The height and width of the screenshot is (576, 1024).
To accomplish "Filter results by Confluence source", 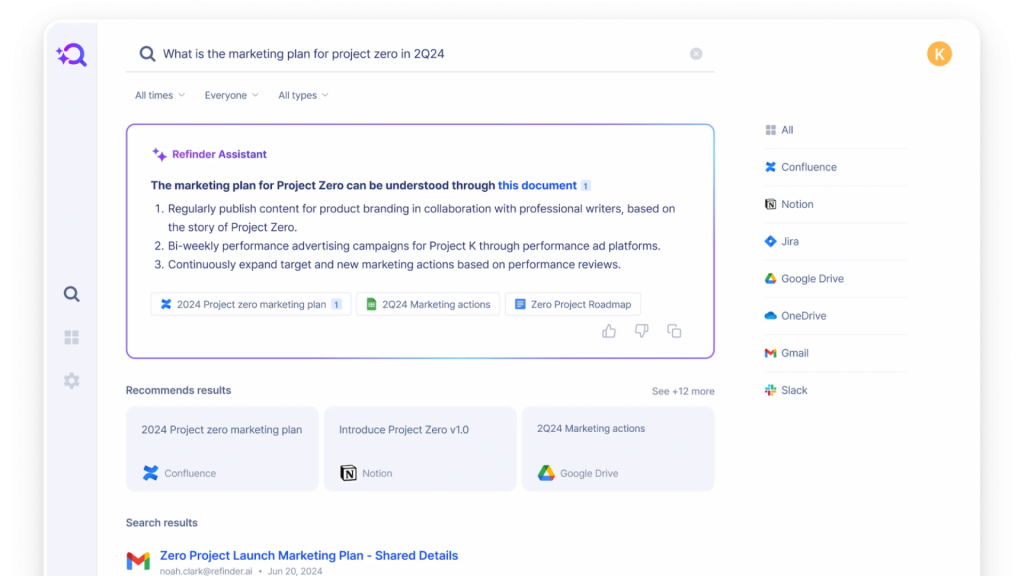I will point(808,167).
